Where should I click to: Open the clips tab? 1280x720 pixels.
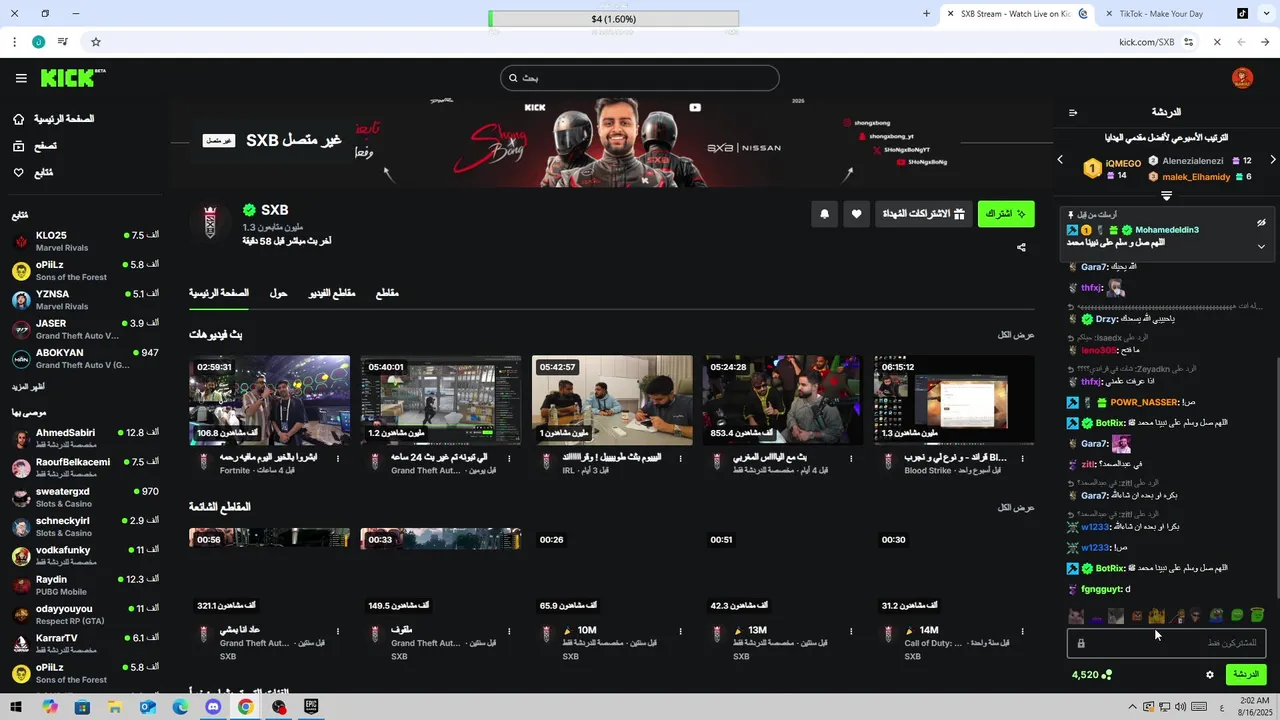(386, 293)
